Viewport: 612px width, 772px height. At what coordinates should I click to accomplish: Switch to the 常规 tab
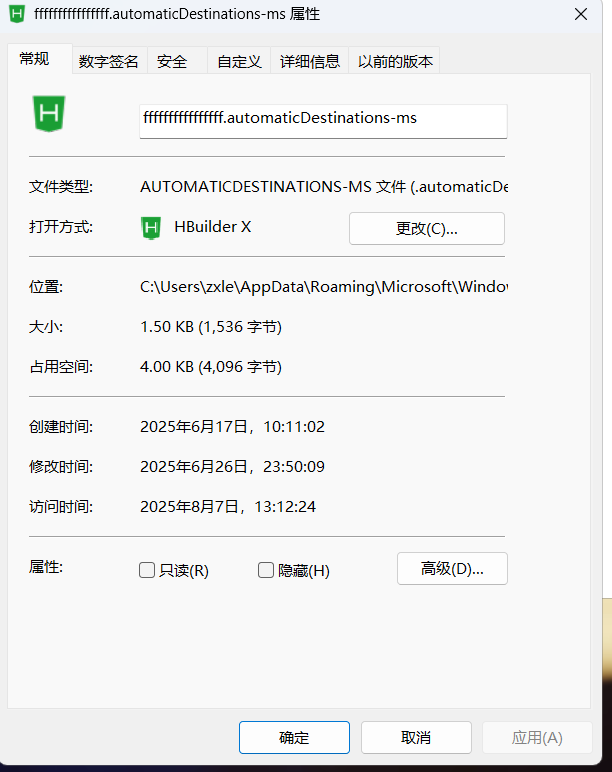point(34,60)
